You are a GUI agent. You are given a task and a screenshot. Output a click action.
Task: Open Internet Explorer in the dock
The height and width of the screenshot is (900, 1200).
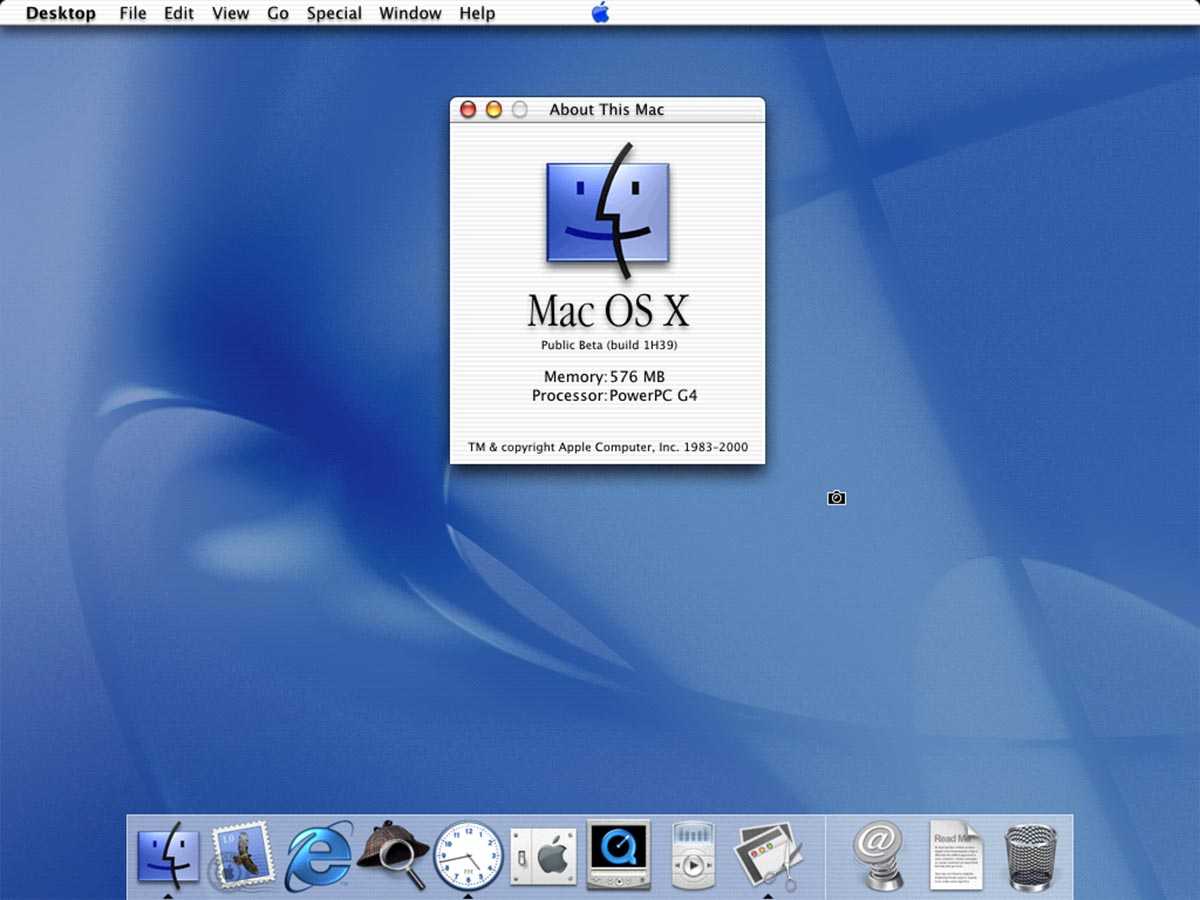coord(318,856)
